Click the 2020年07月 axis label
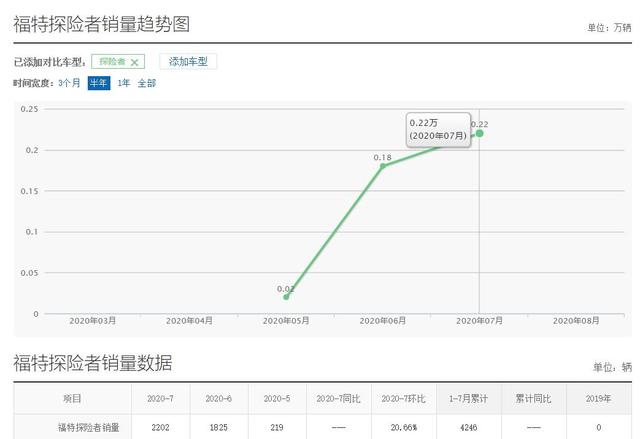 [x=480, y=321]
